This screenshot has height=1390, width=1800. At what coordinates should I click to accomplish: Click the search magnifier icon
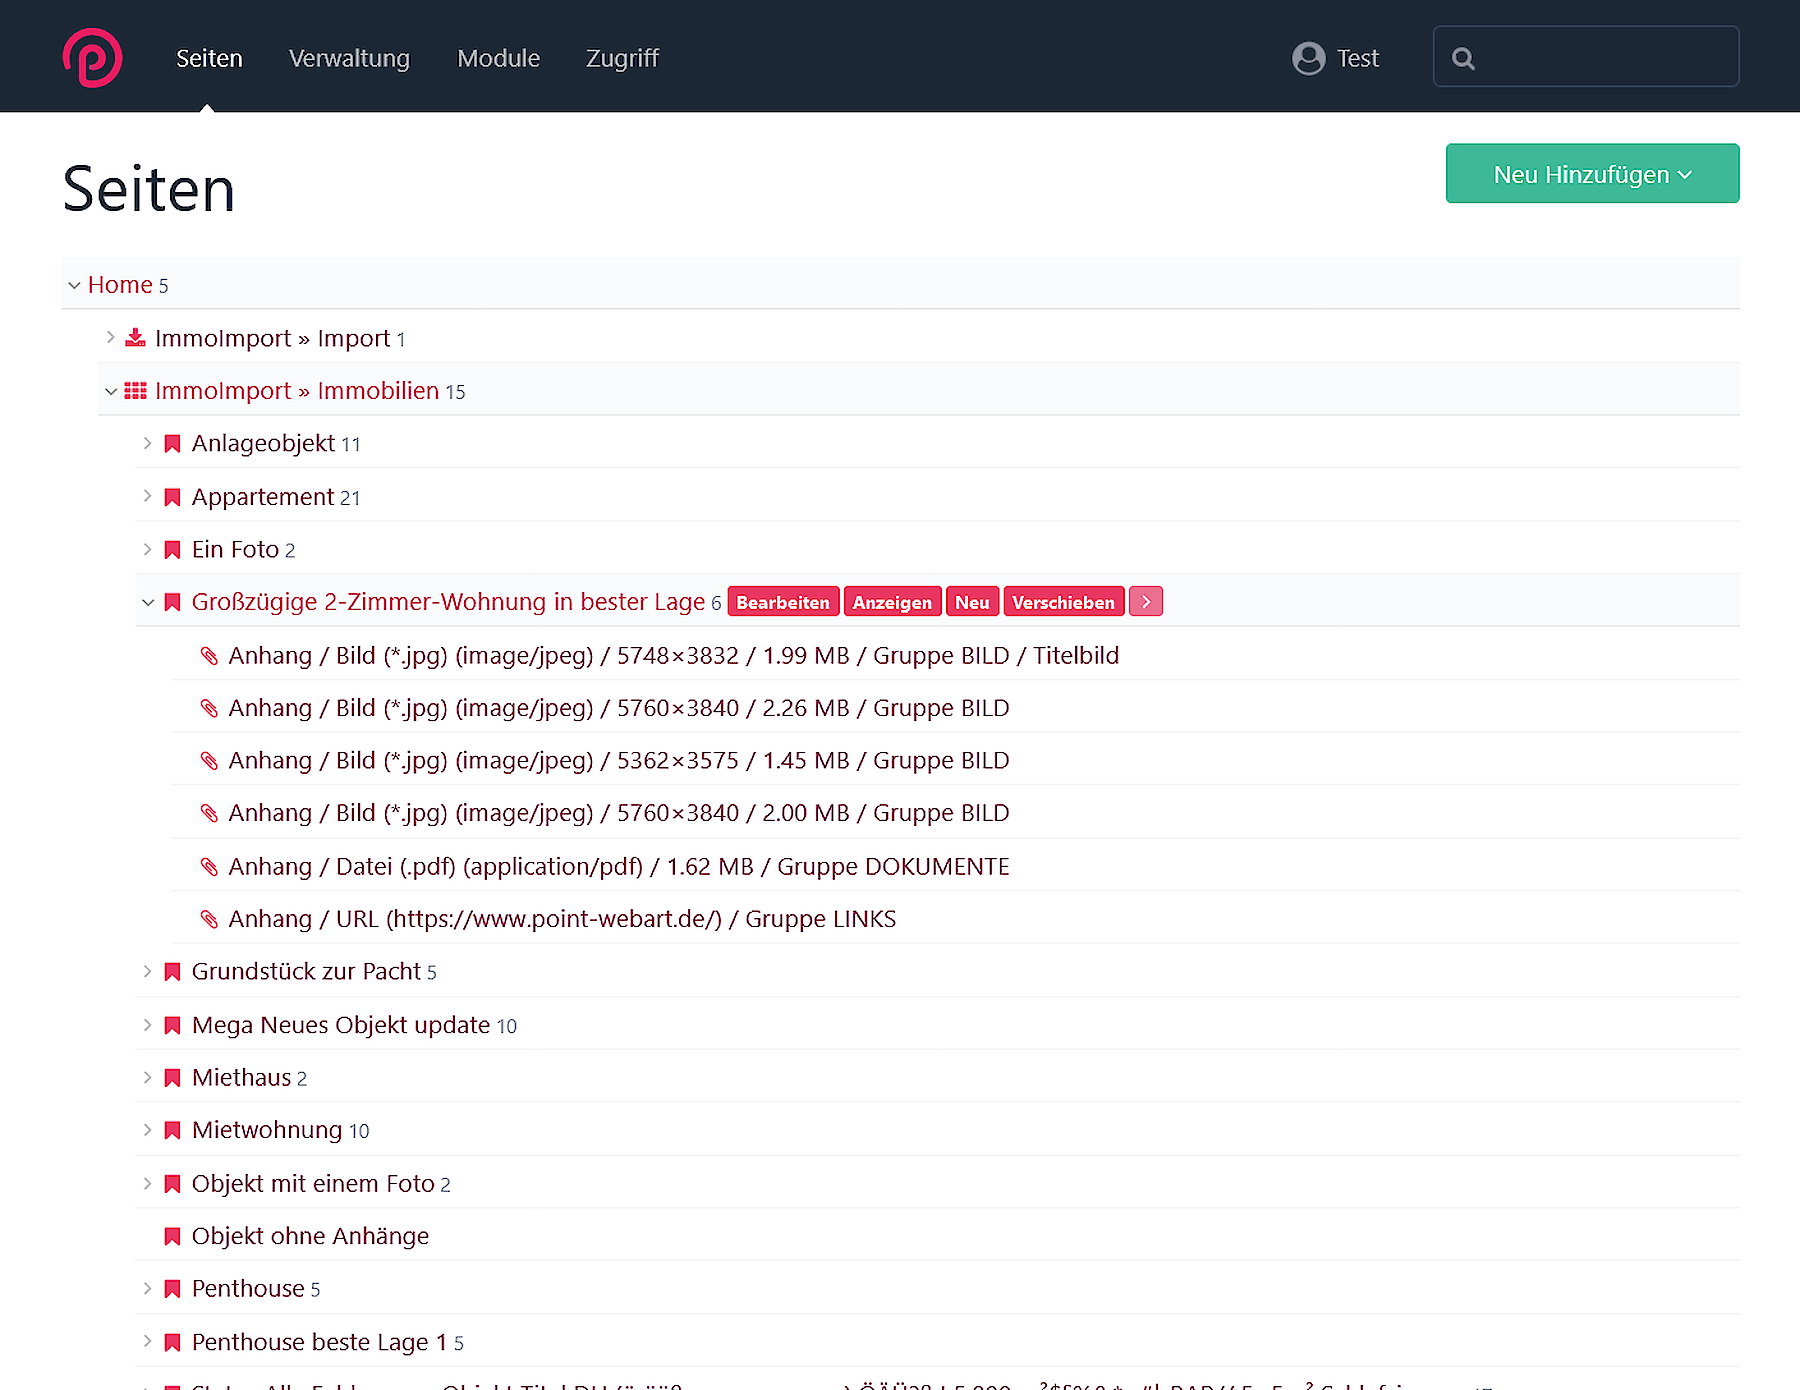(x=1463, y=59)
